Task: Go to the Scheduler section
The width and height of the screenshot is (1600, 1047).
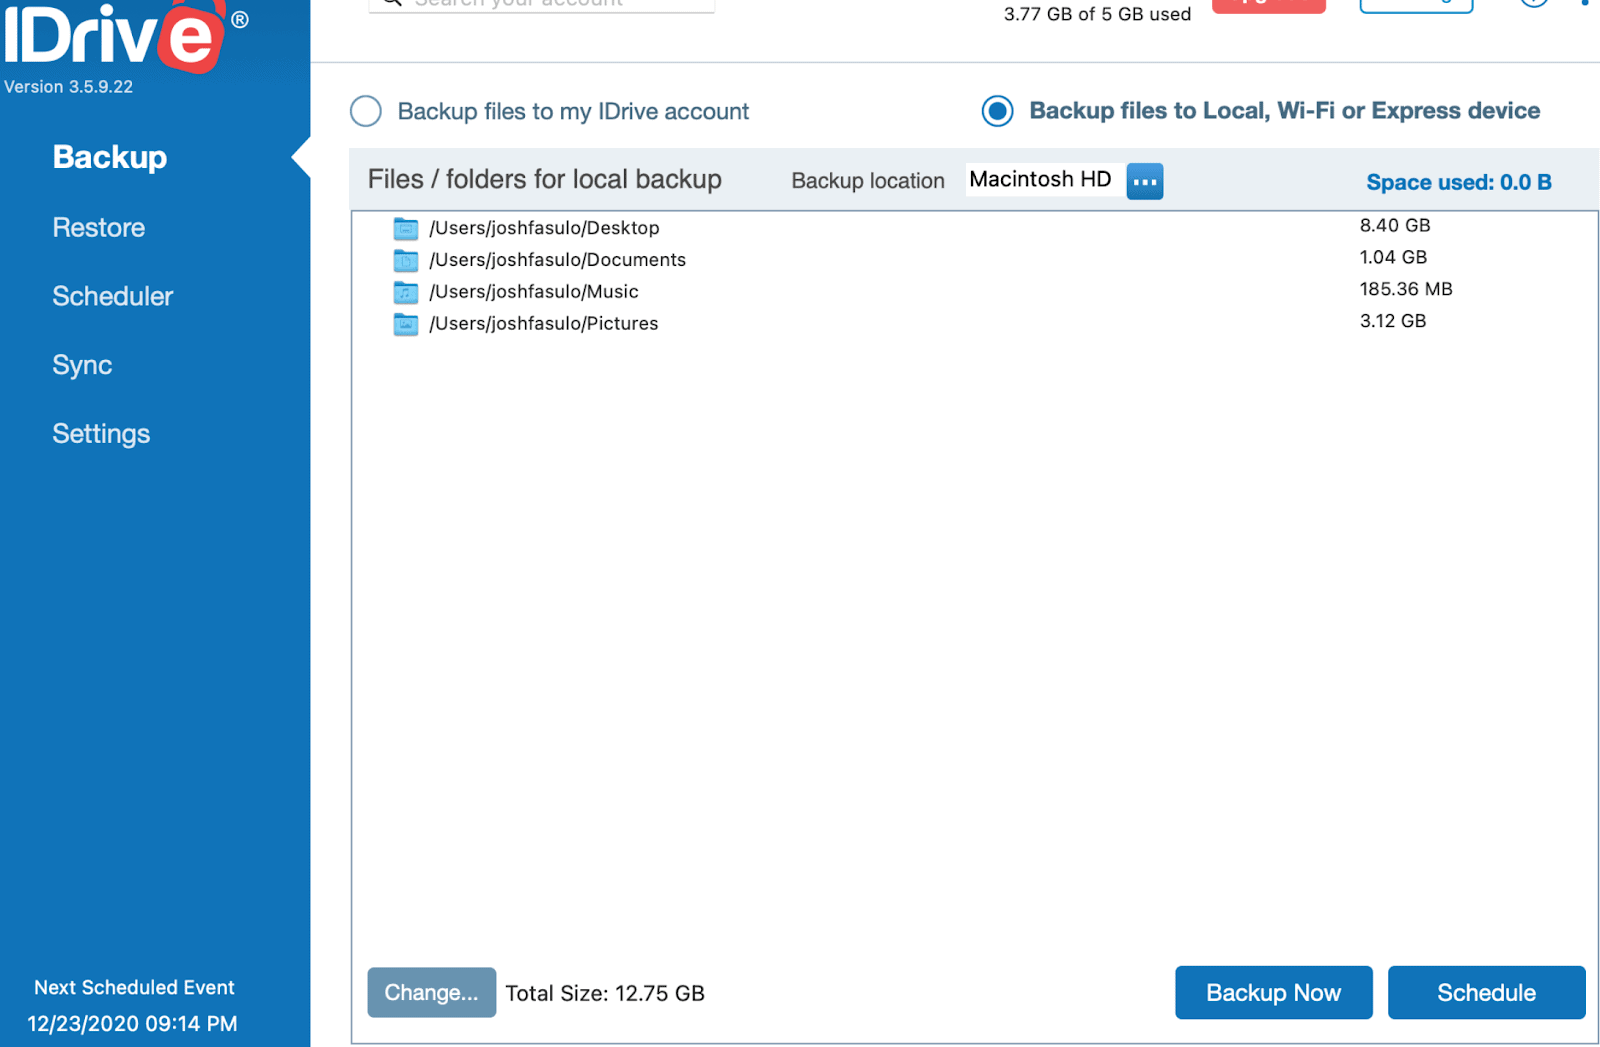Action: 113,296
